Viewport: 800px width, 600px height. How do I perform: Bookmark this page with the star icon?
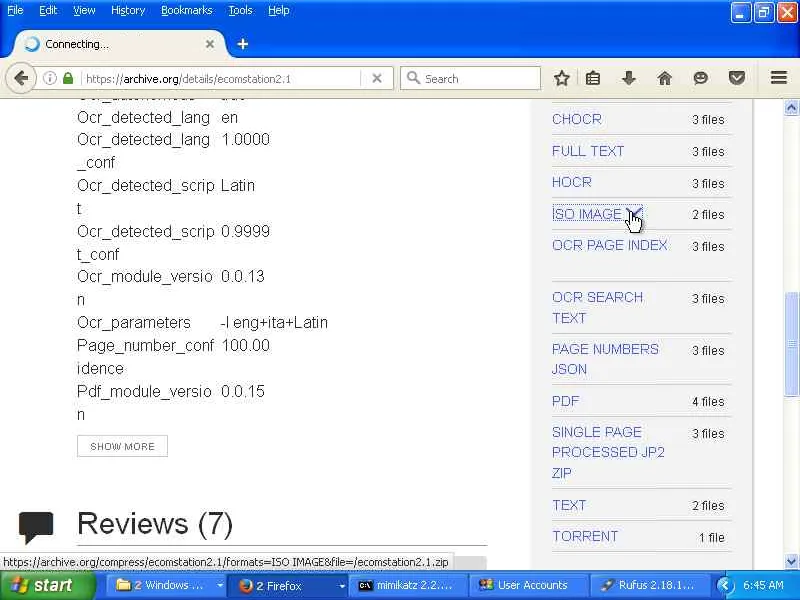pyautogui.click(x=562, y=78)
